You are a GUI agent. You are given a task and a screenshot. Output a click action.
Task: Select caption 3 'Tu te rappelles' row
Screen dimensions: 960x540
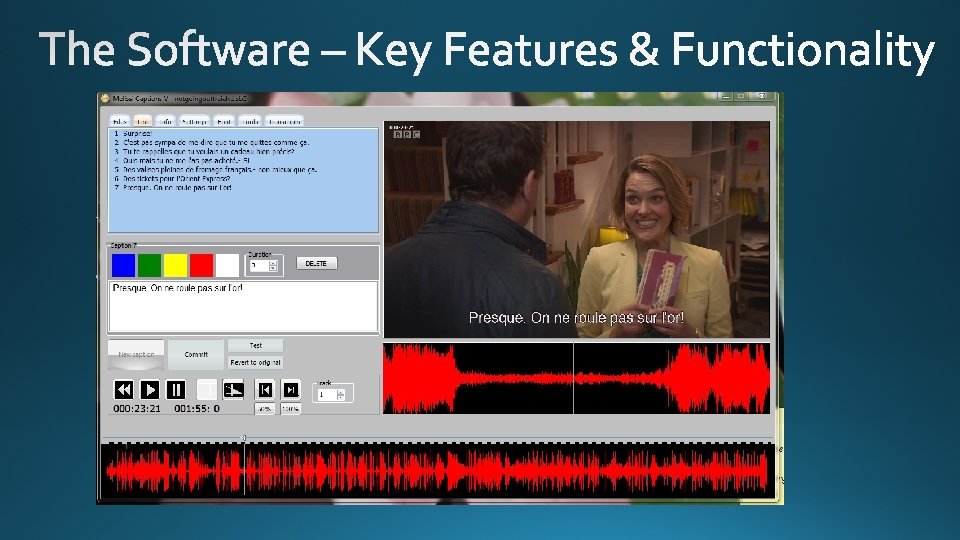coord(243,151)
